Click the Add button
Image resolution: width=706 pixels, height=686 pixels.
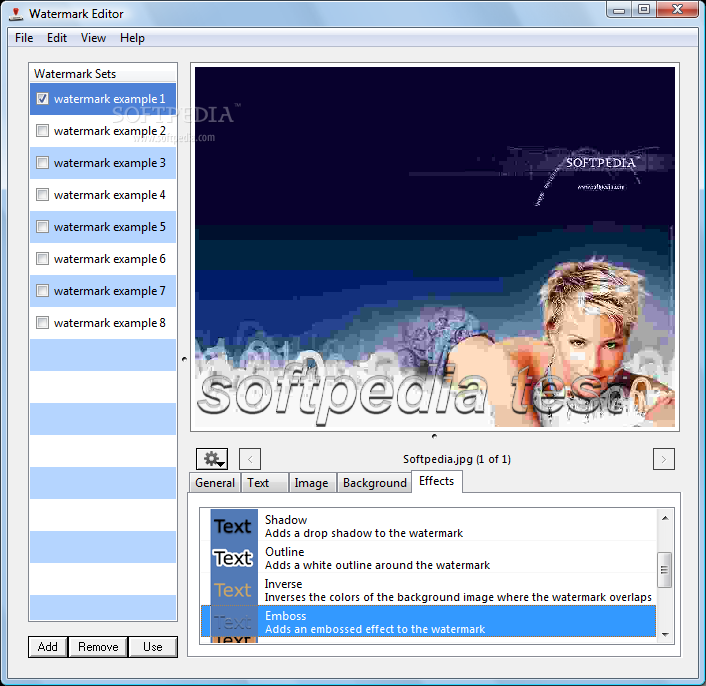click(48, 647)
